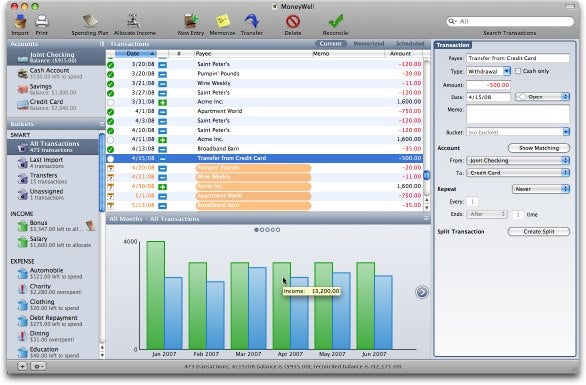Click the Import toolbar icon
This screenshot has height=385, width=586.
tap(20, 21)
